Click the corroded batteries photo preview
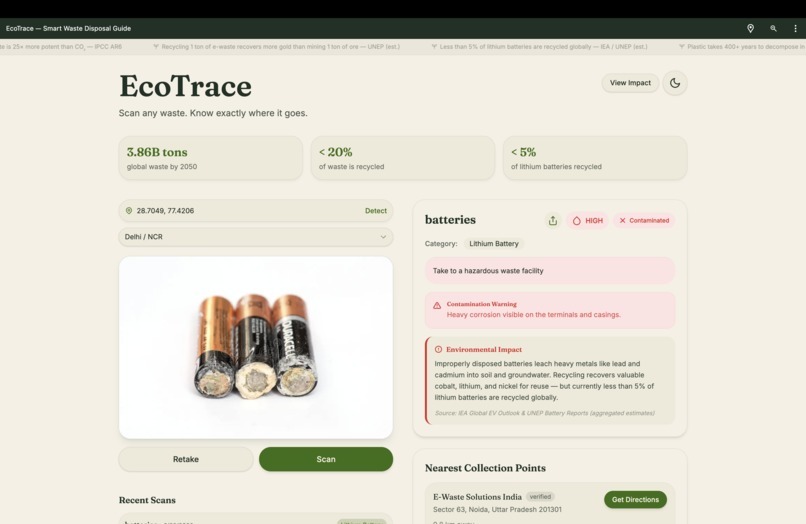This screenshot has width=806, height=524. coord(255,348)
